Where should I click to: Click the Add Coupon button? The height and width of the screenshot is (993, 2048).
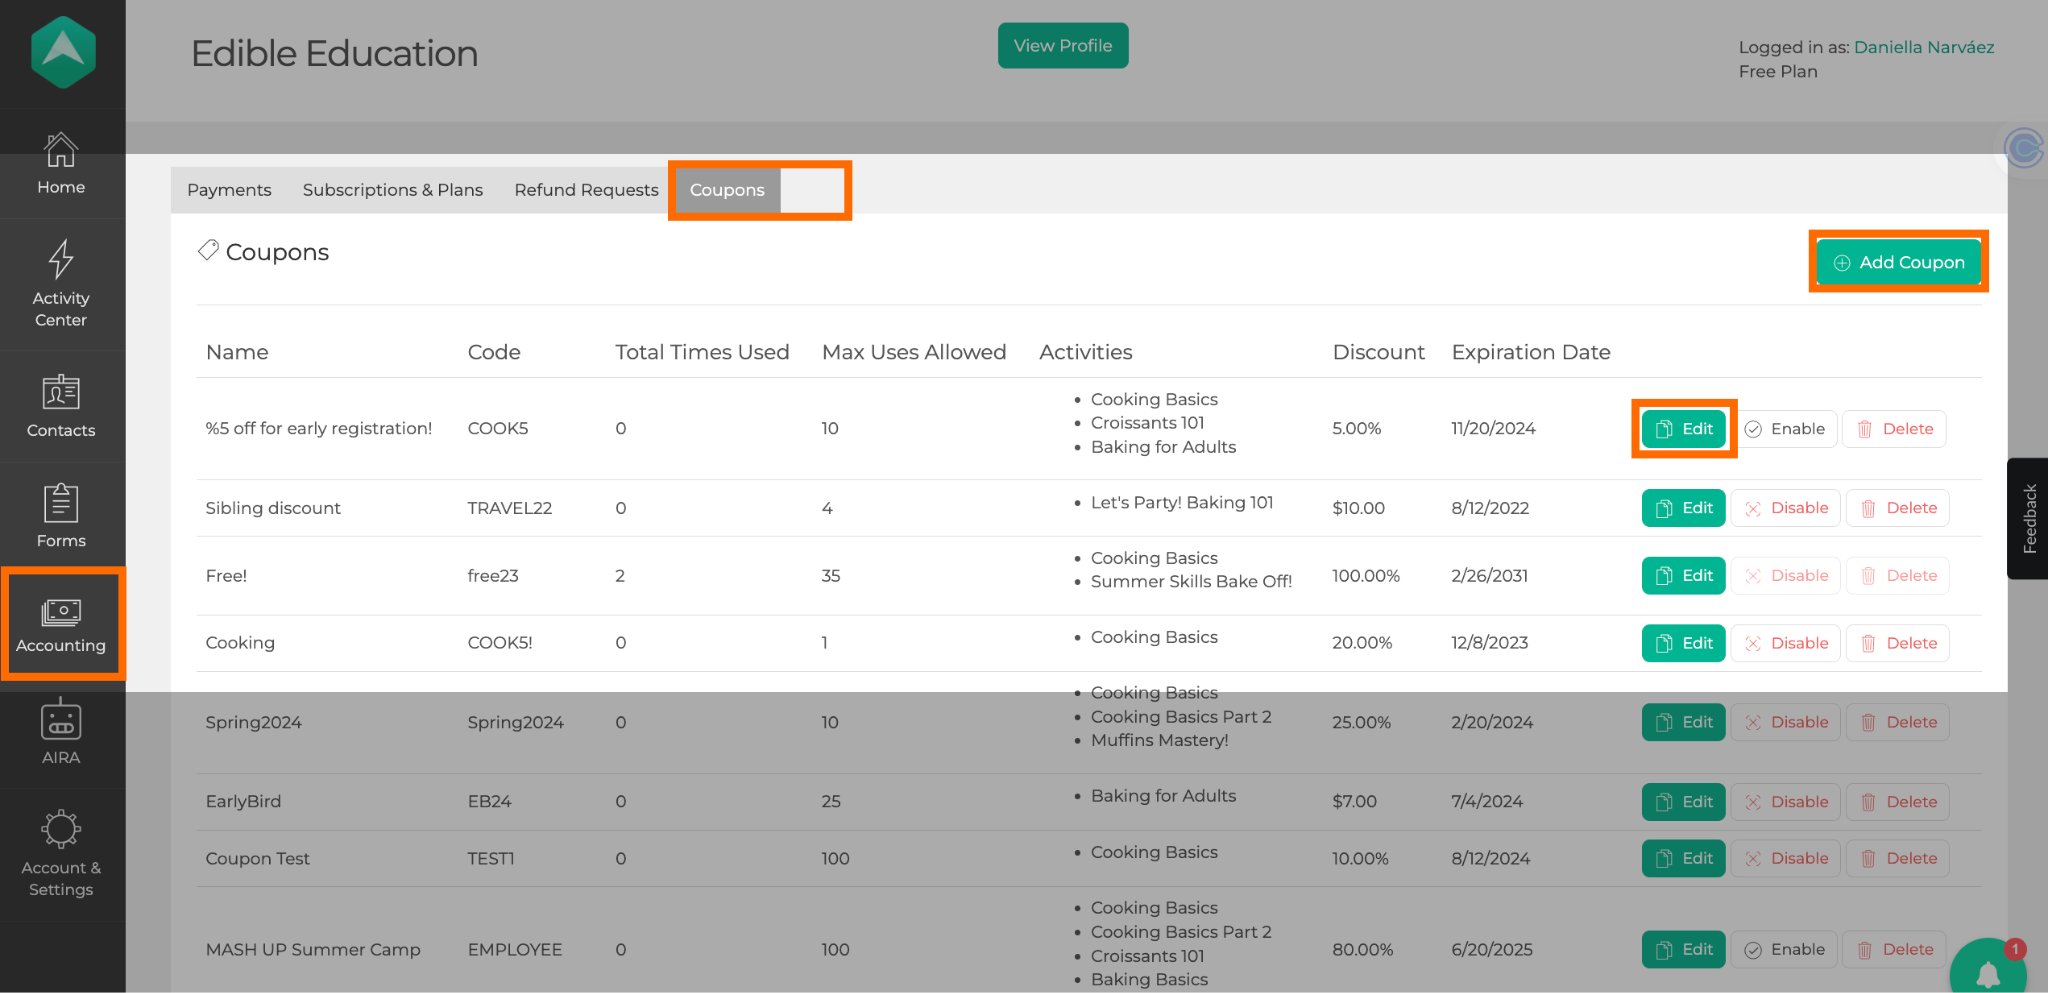point(1898,262)
